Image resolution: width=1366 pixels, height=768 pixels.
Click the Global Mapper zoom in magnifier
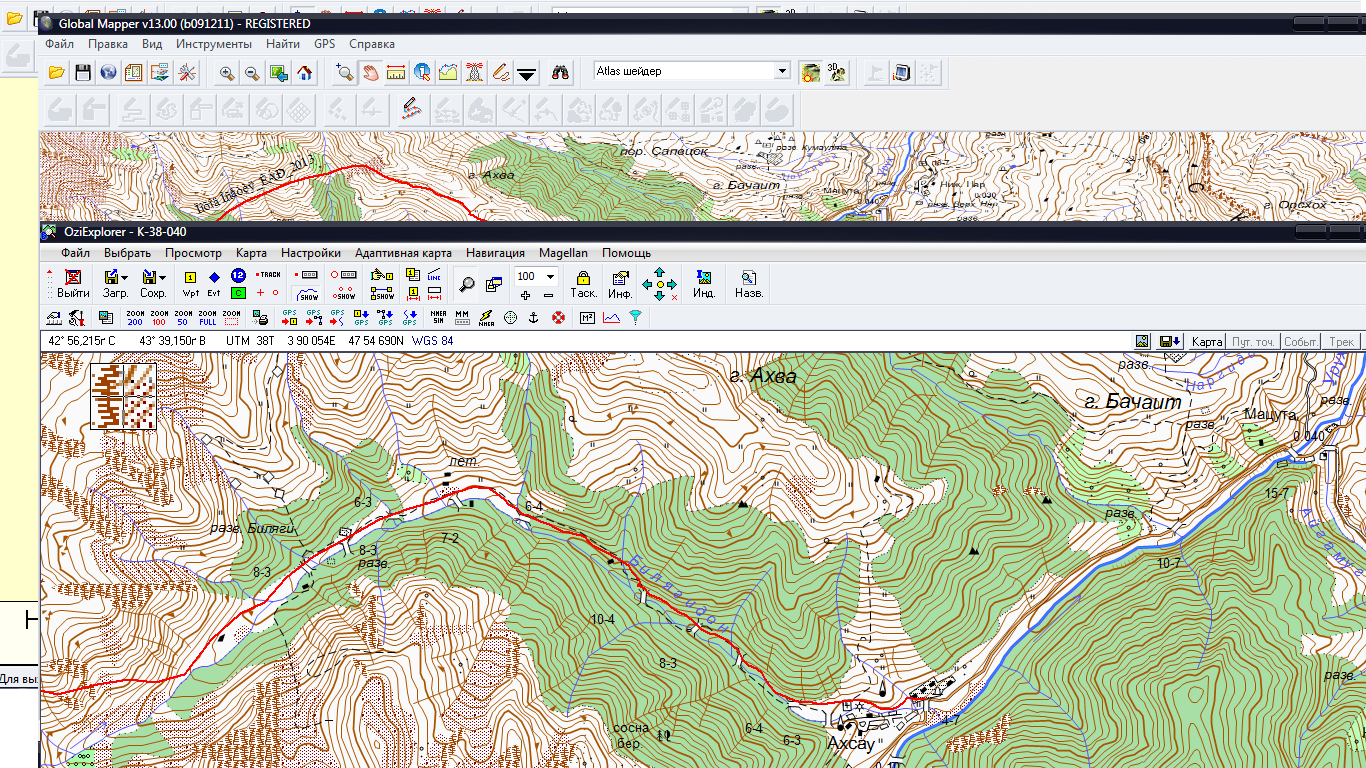[227, 73]
